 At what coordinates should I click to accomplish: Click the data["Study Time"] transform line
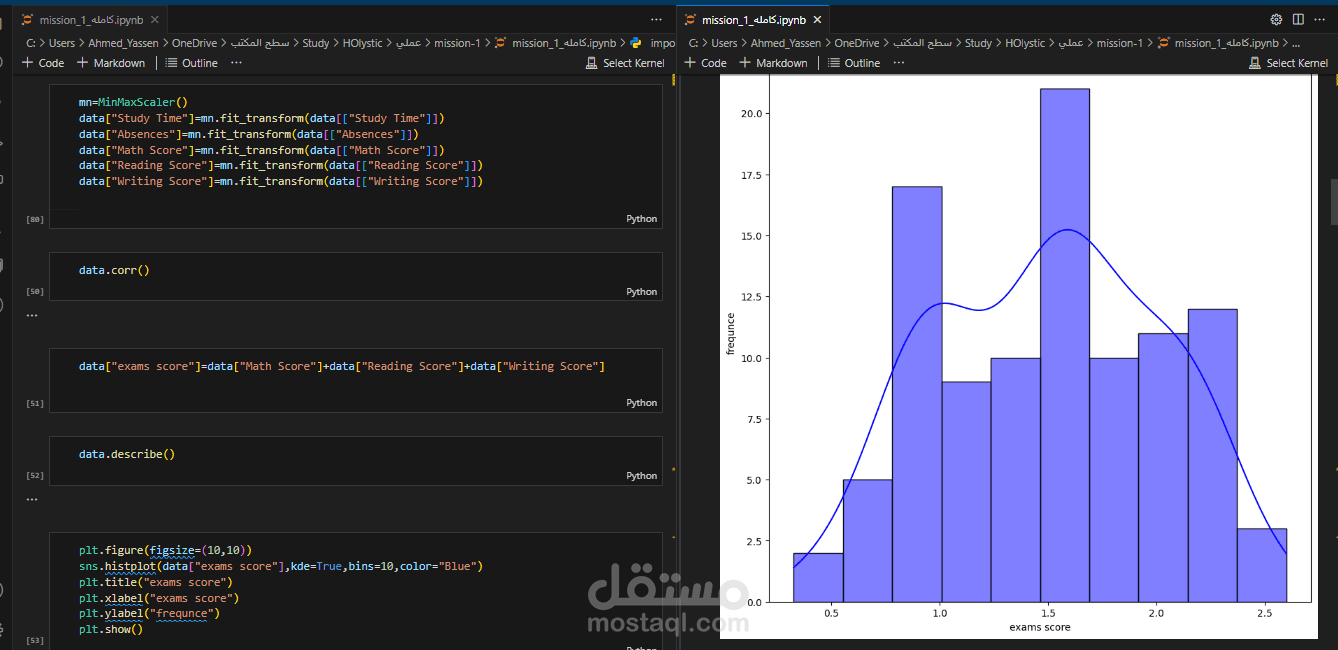tap(262, 118)
